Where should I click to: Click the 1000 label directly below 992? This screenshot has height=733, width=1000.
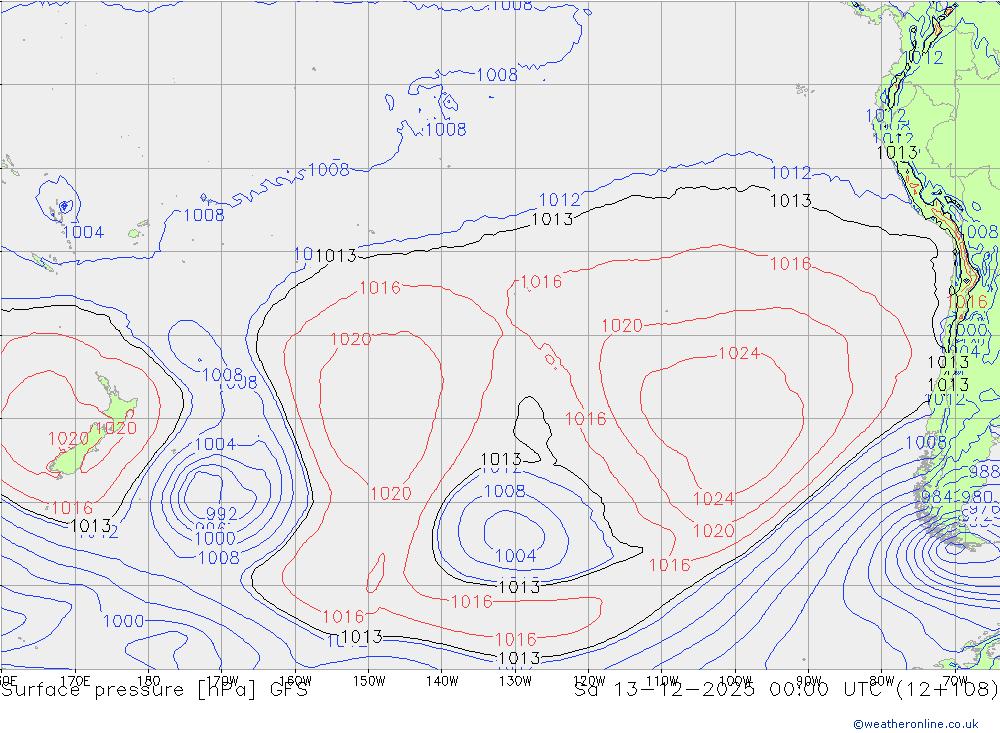(215, 538)
